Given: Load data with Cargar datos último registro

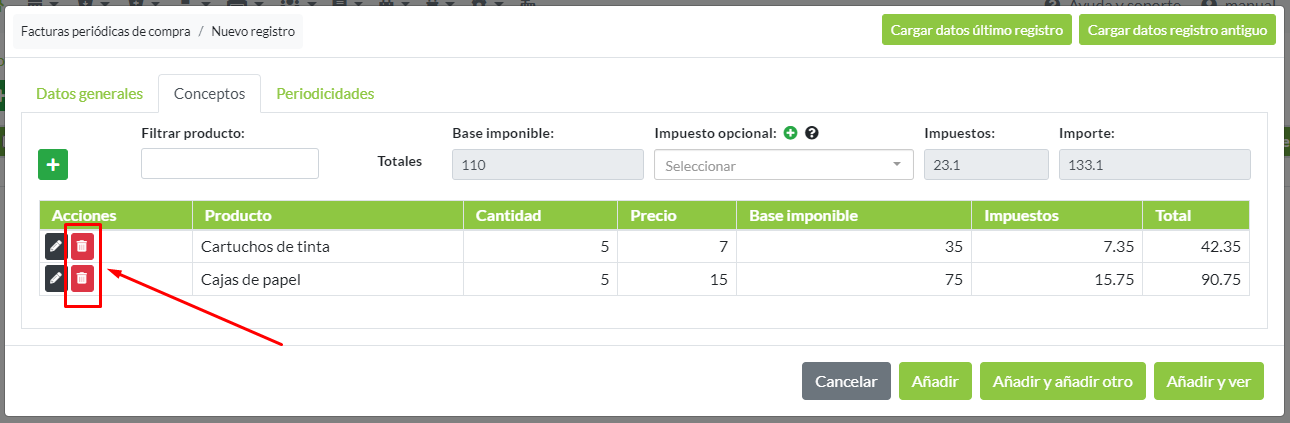Looking at the screenshot, I should [x=976, y=30].
